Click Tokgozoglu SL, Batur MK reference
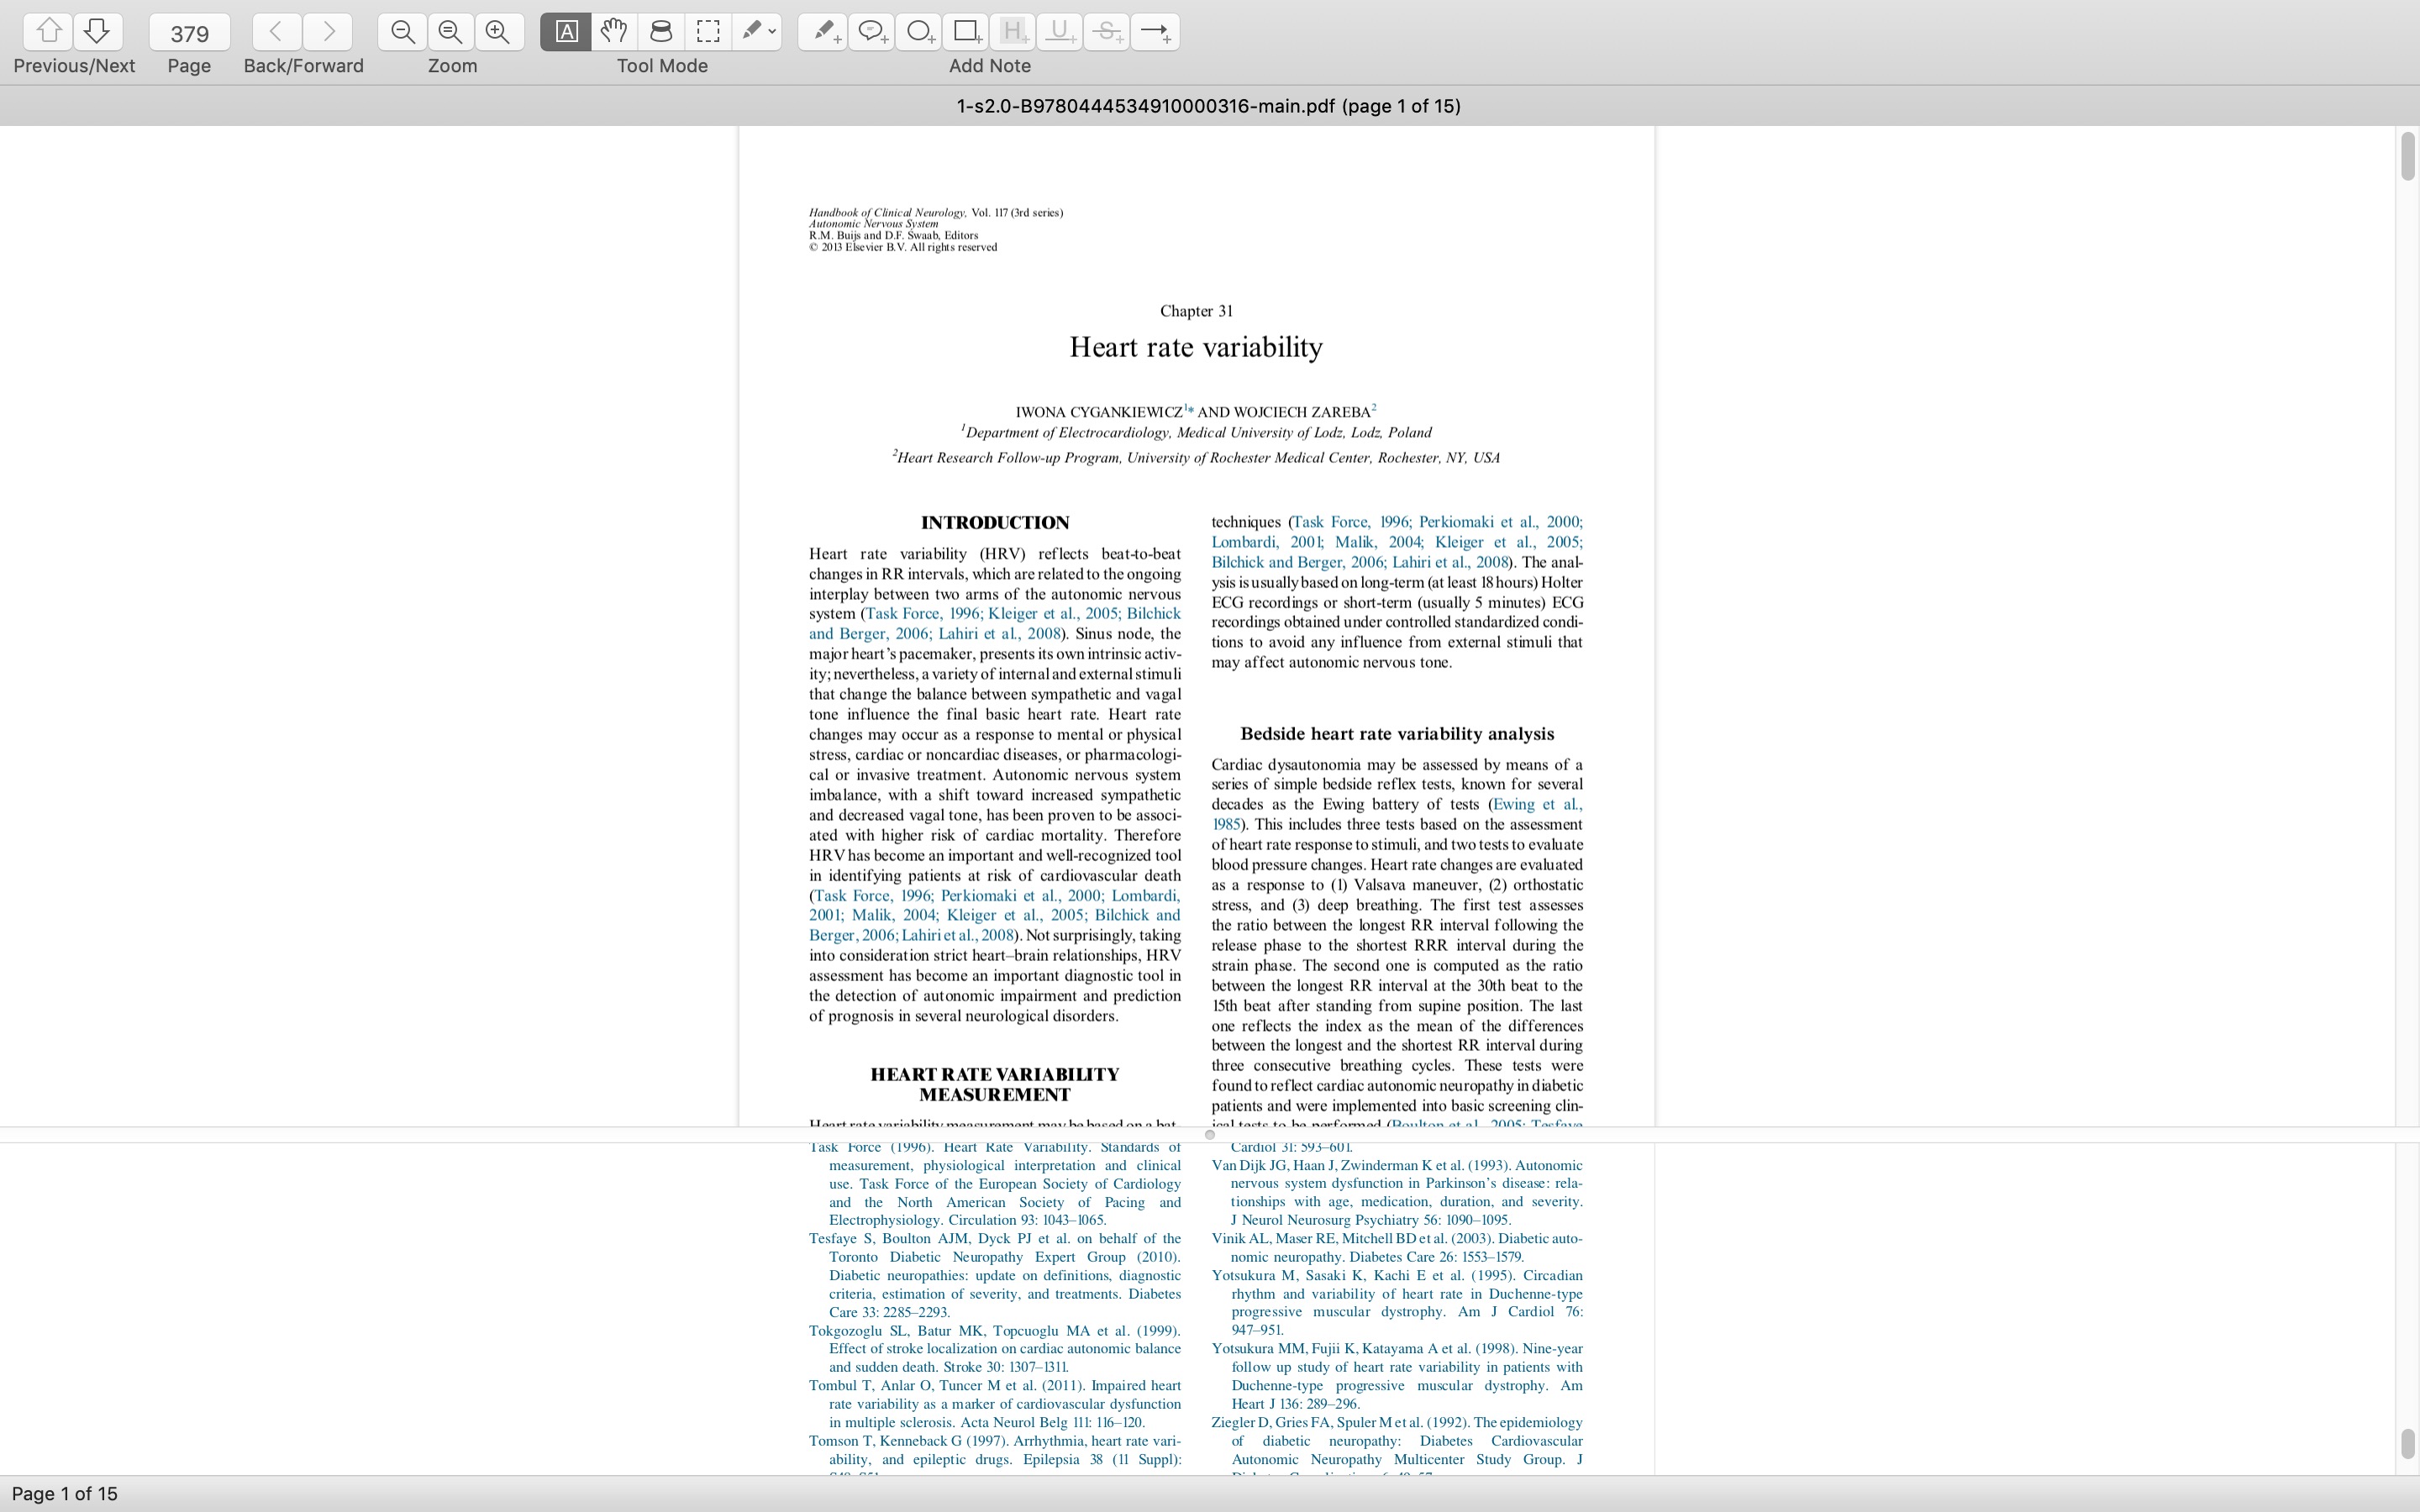The width and height of the screenshot is (2420, 1512). click(994, 1349)
